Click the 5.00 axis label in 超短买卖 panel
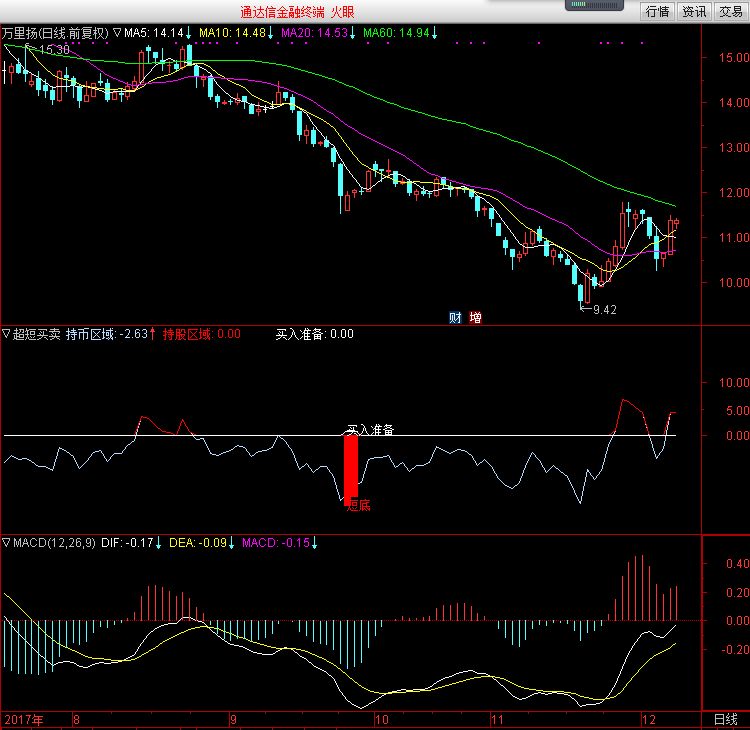This screenshot has width=750, height=730. click(x=738, y=410)
